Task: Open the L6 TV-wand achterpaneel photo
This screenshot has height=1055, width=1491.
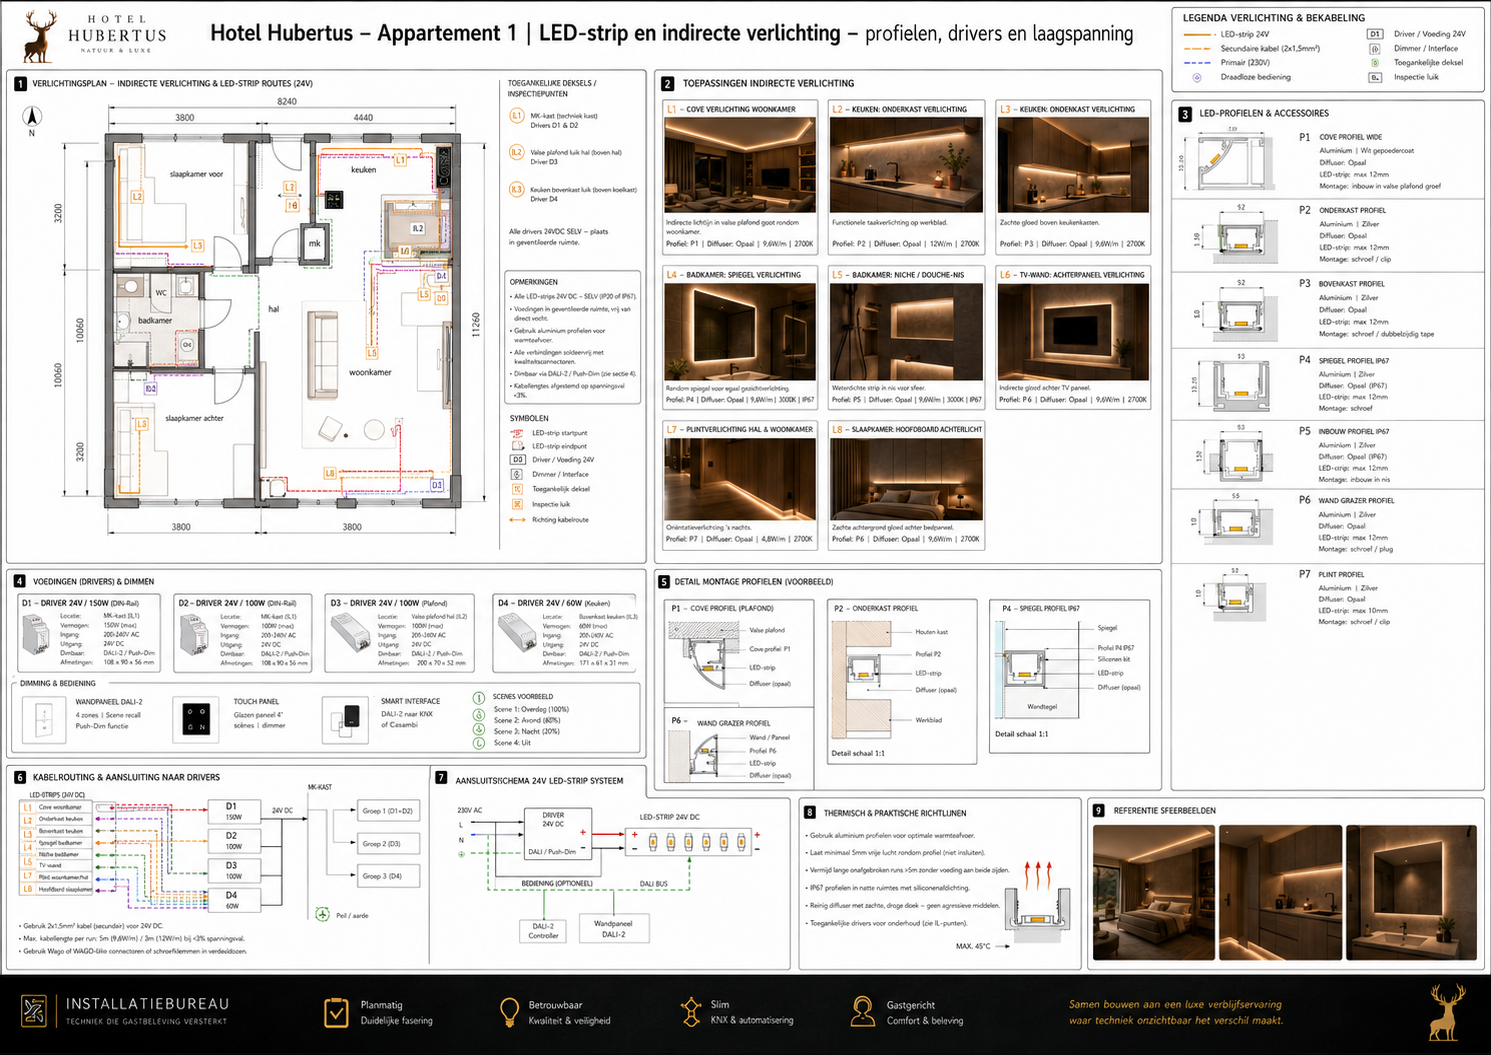Action: [x=1073, y=331]
